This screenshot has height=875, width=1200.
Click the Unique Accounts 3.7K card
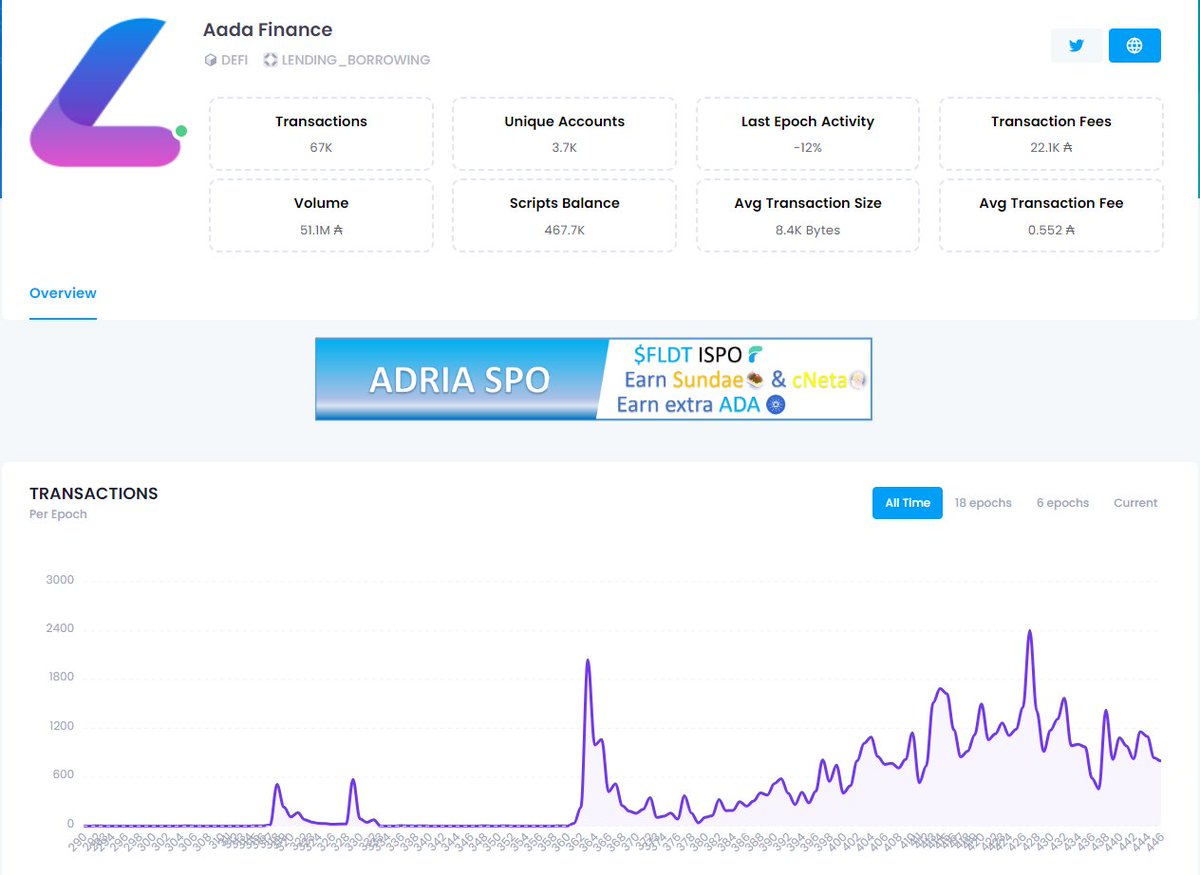(x=564, y=134)
